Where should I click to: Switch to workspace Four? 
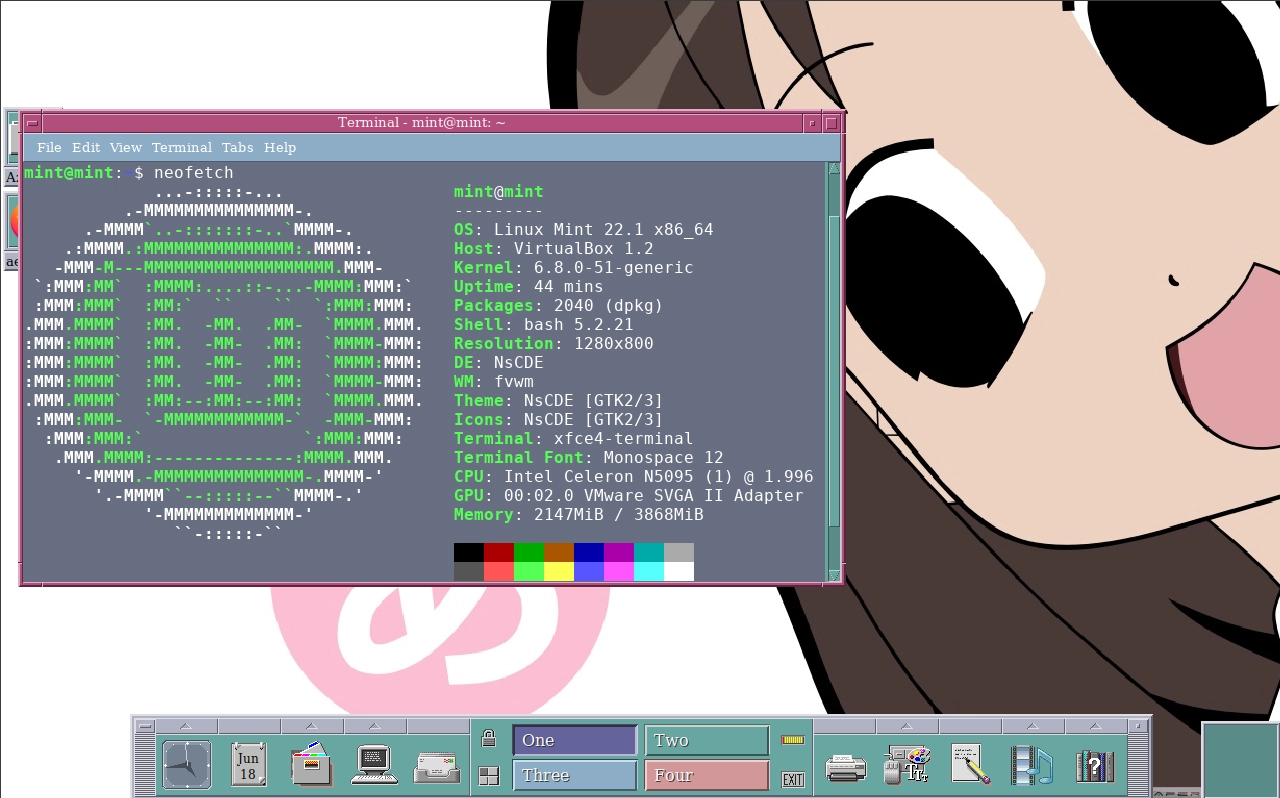point(707,775)
